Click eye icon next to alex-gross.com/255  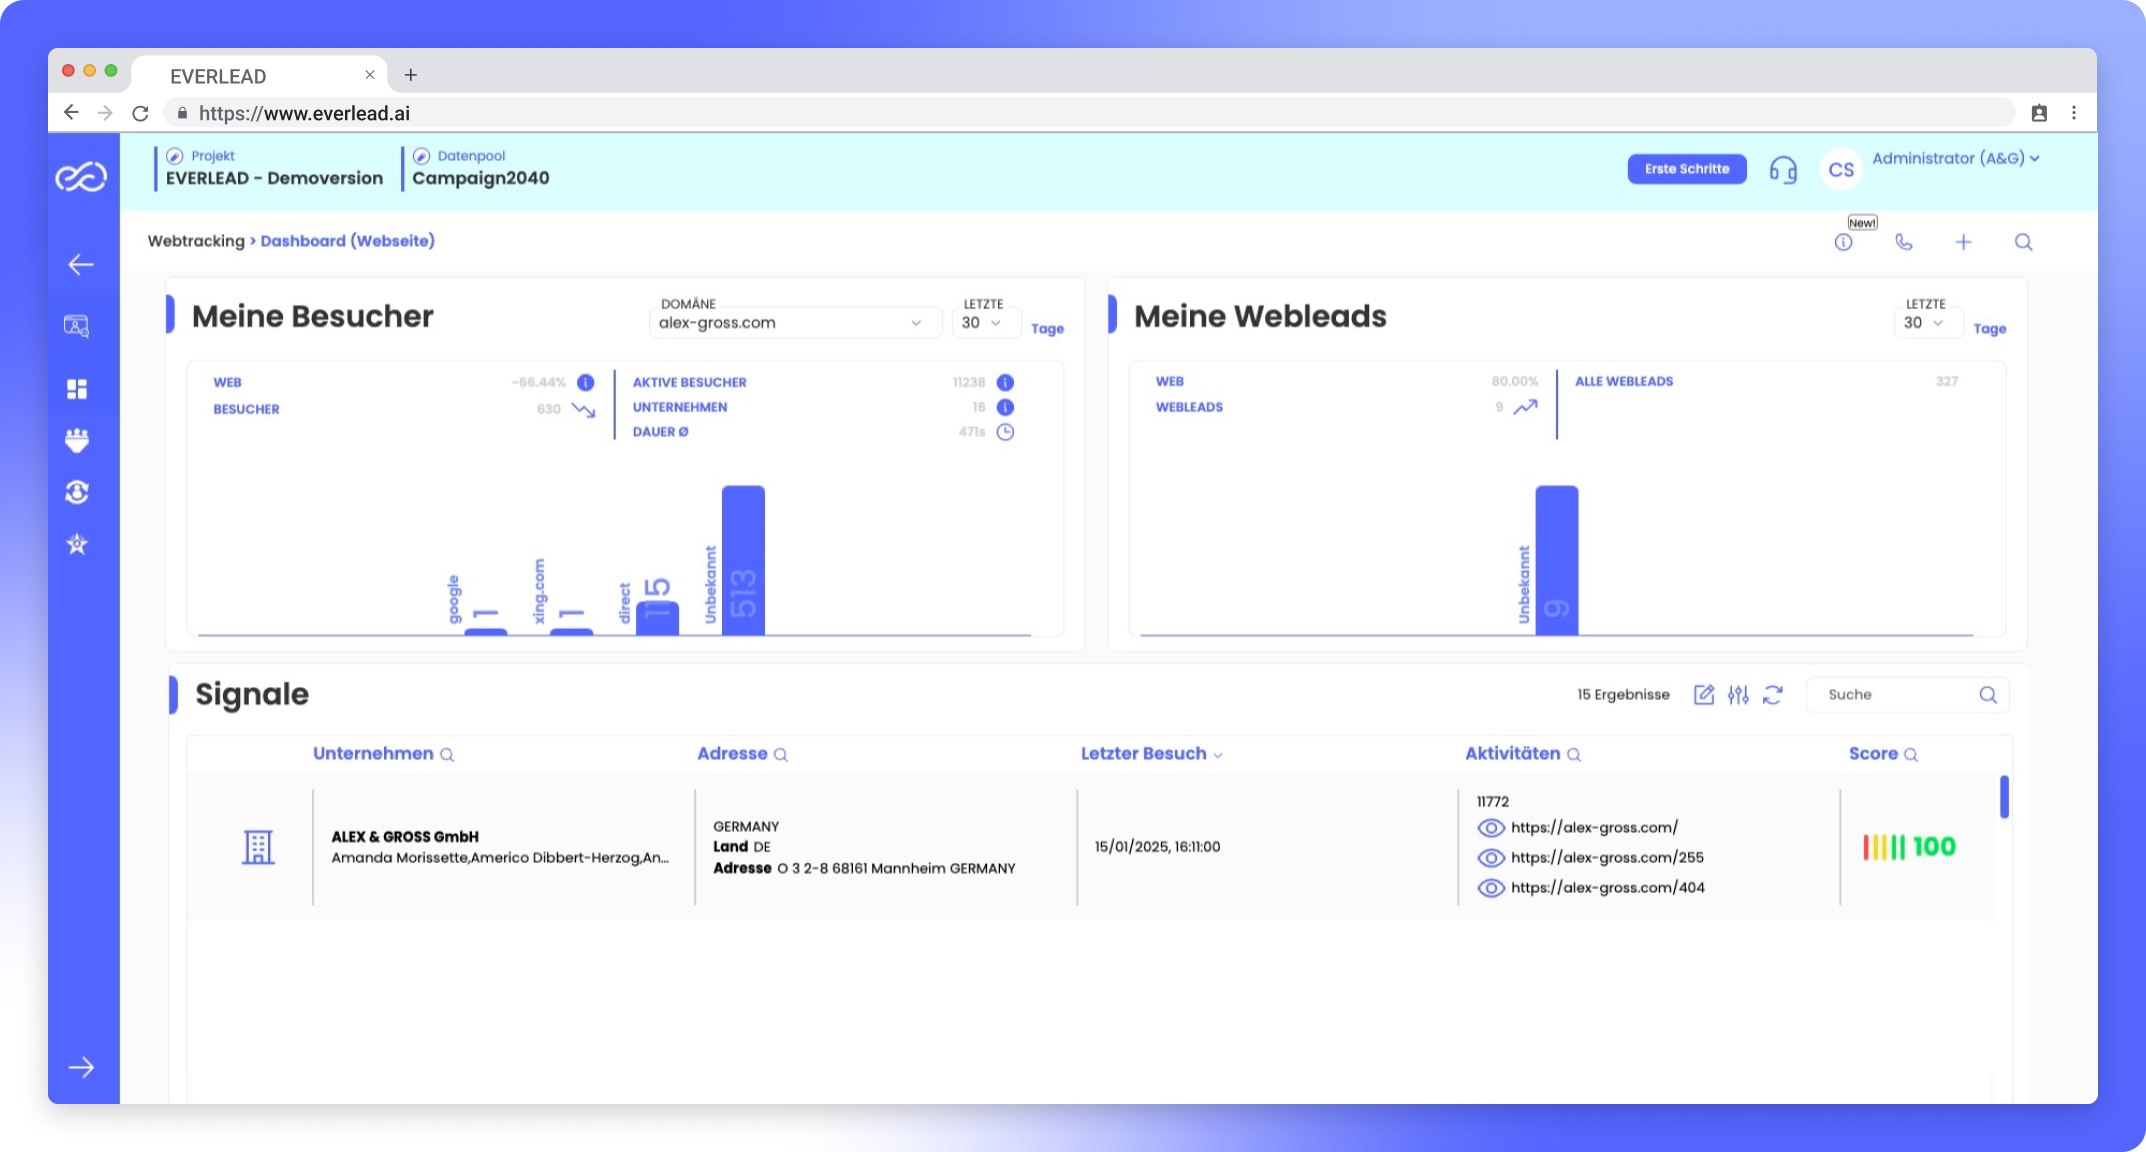[x=1491, y=858]
